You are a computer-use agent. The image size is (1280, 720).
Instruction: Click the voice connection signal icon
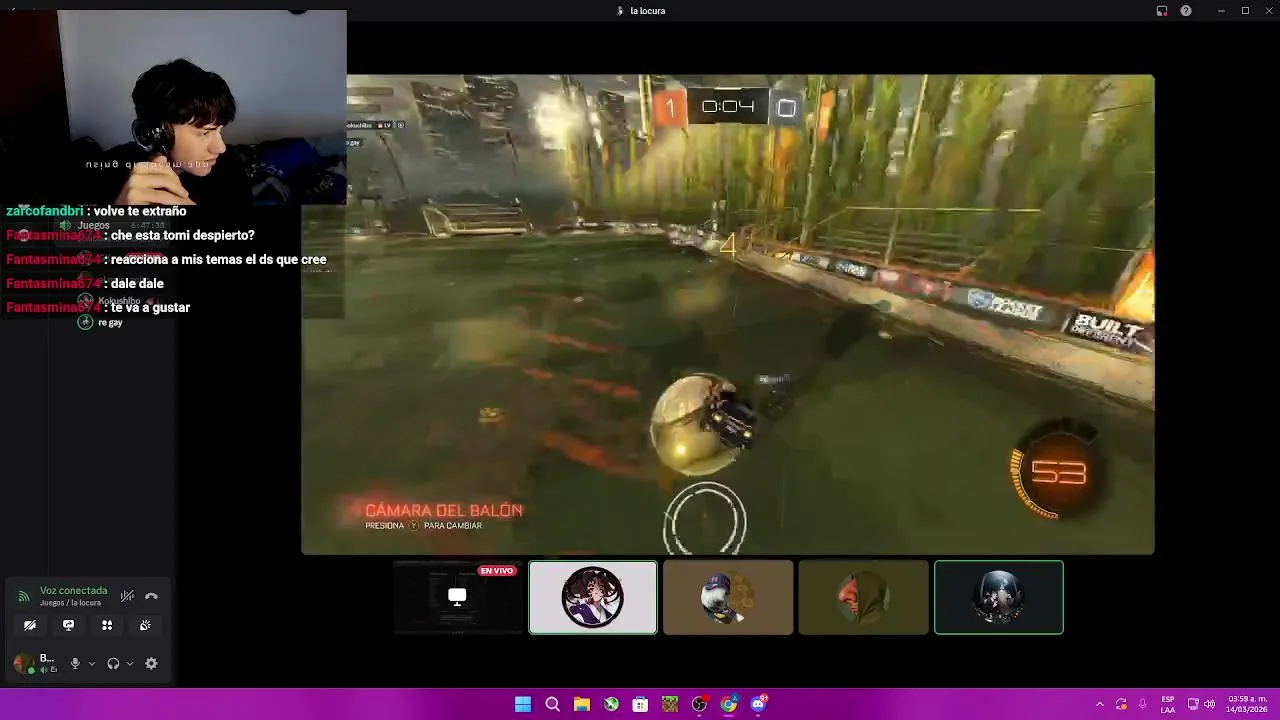[23, 597]
